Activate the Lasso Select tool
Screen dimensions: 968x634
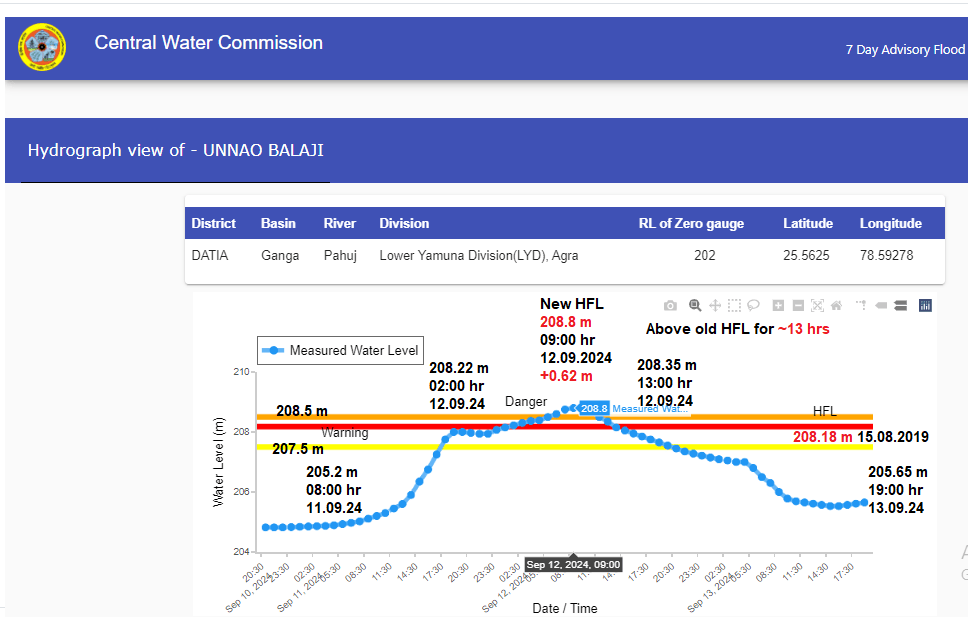click(753, 305)
